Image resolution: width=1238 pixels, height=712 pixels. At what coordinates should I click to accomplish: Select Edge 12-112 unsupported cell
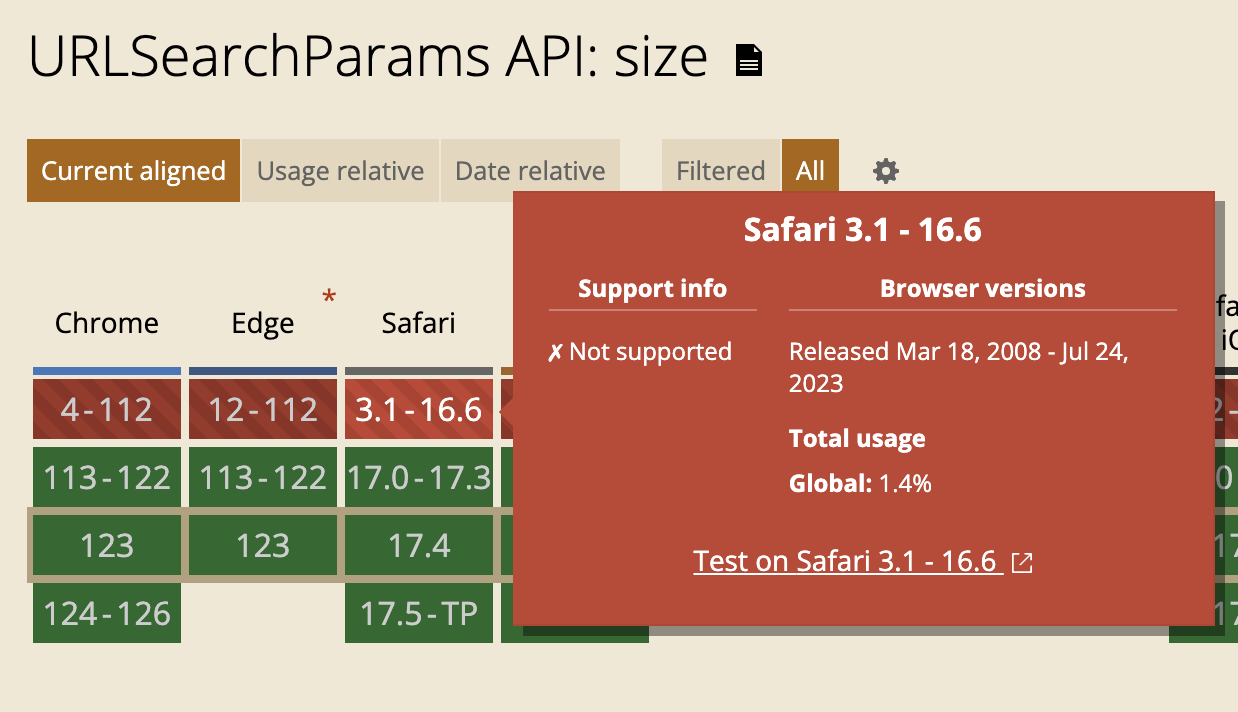pos(263,409)
